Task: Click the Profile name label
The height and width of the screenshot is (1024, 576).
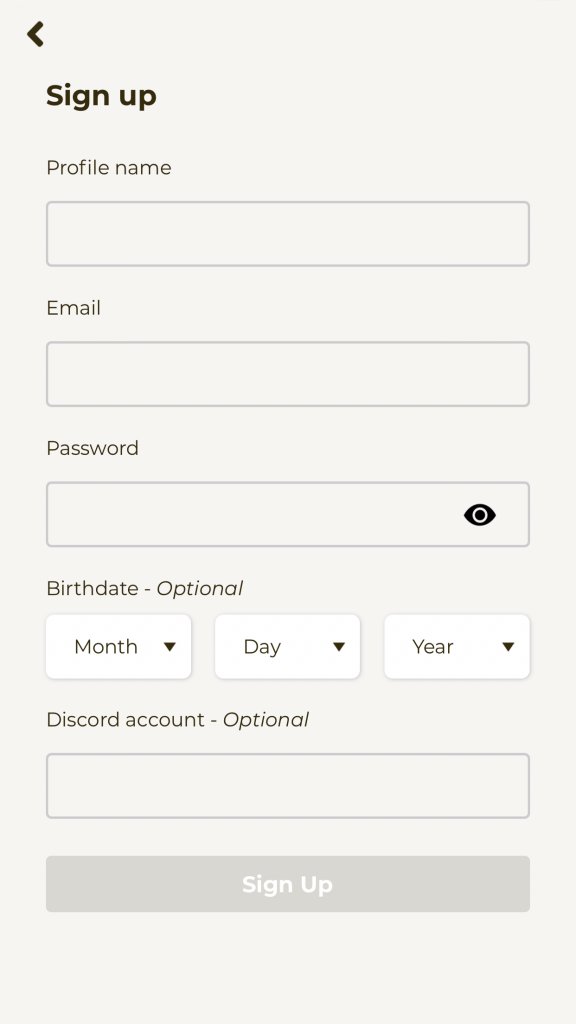Action: coord(109,168)
